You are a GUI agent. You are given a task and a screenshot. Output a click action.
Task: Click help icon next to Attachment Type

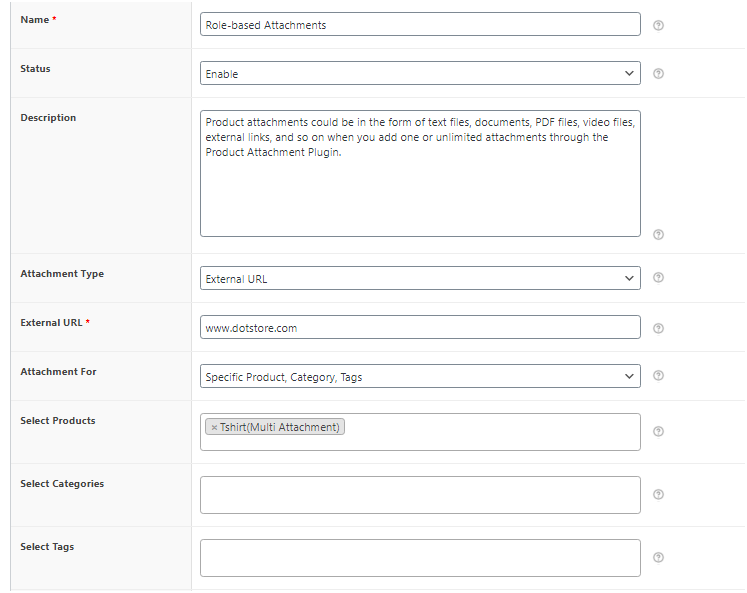pyautogui.click(x=658, y=278)
